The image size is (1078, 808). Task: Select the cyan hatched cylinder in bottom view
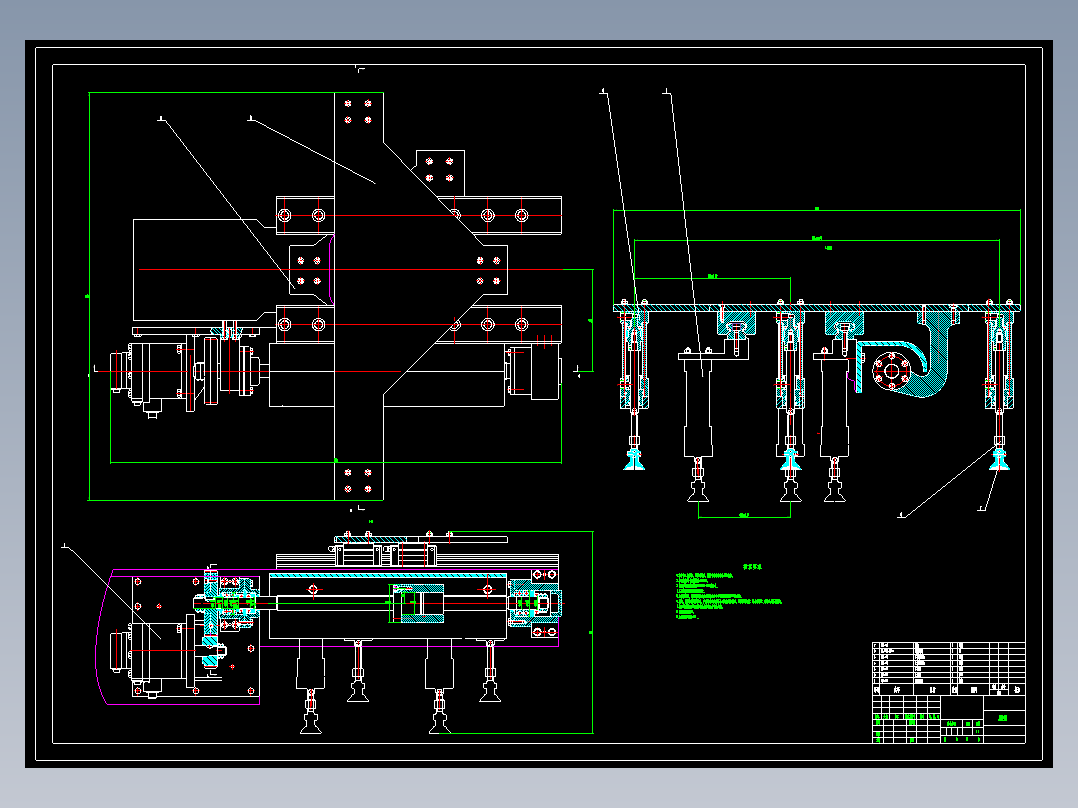417,603
